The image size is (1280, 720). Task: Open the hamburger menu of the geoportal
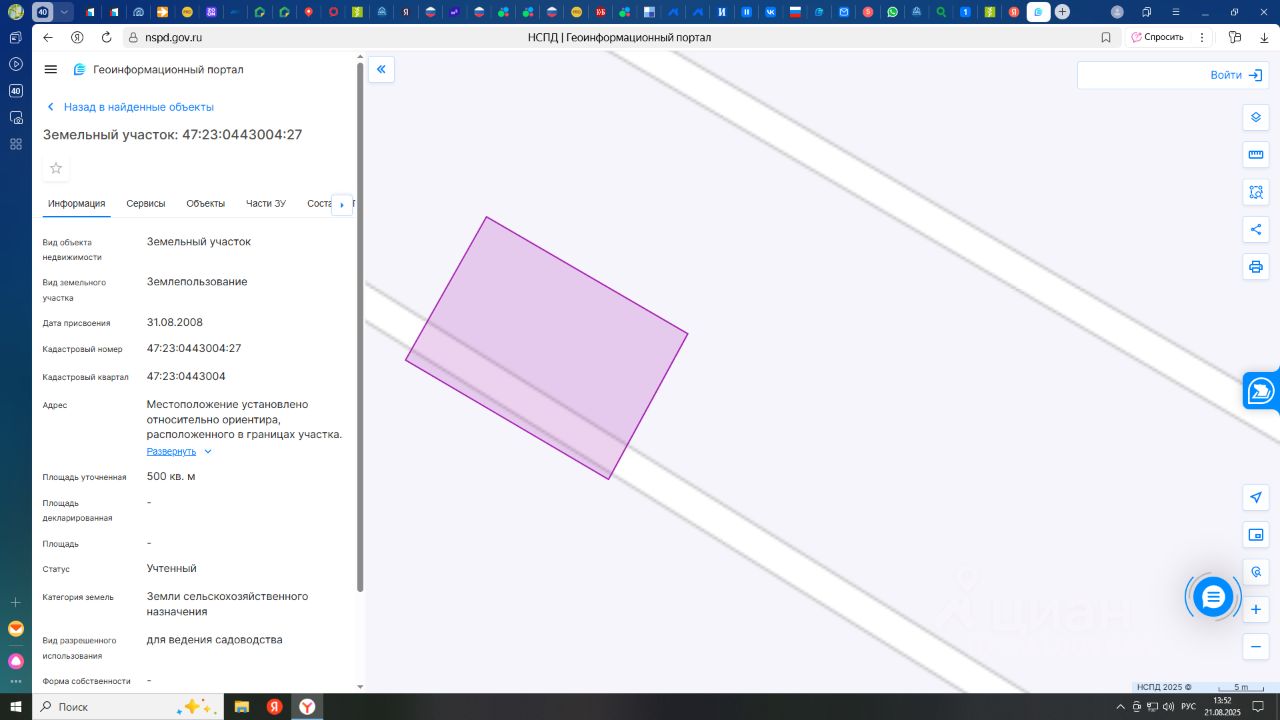51,69
